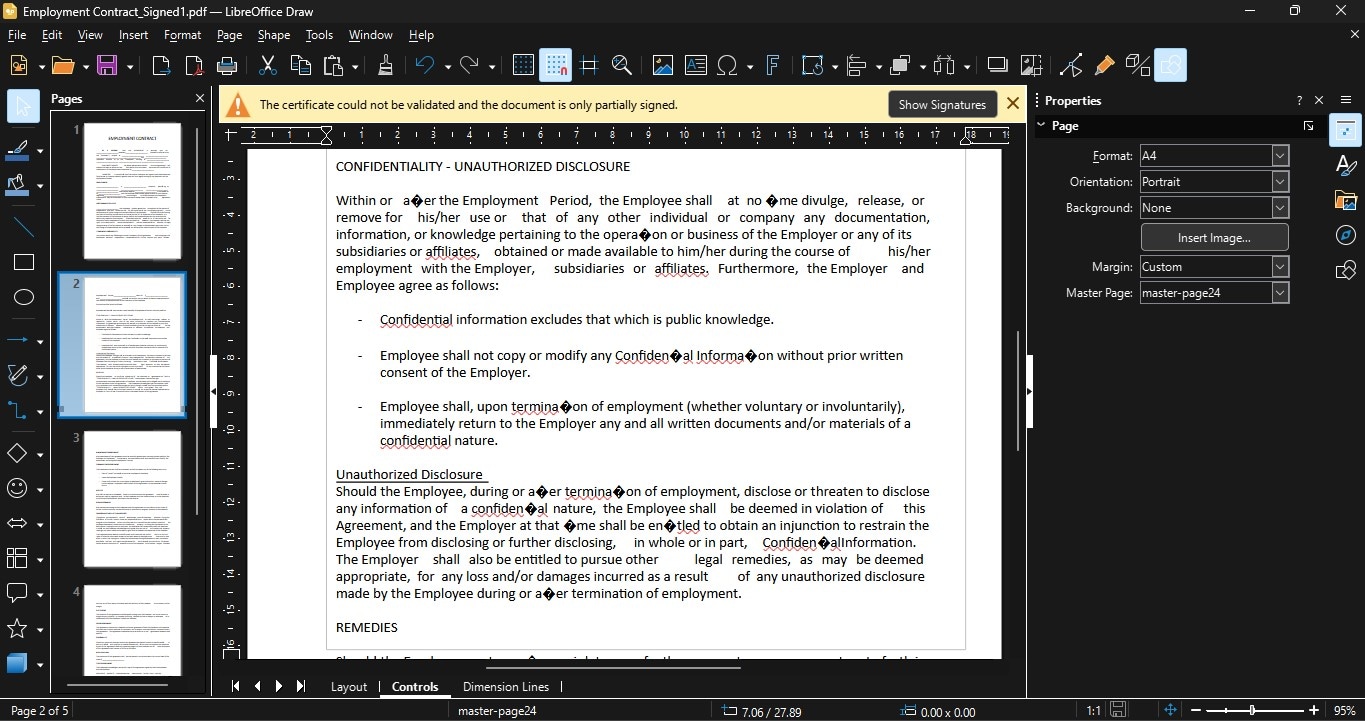The image size is (1365, 721).
Task: Click the Print icon
Action: 227,66
